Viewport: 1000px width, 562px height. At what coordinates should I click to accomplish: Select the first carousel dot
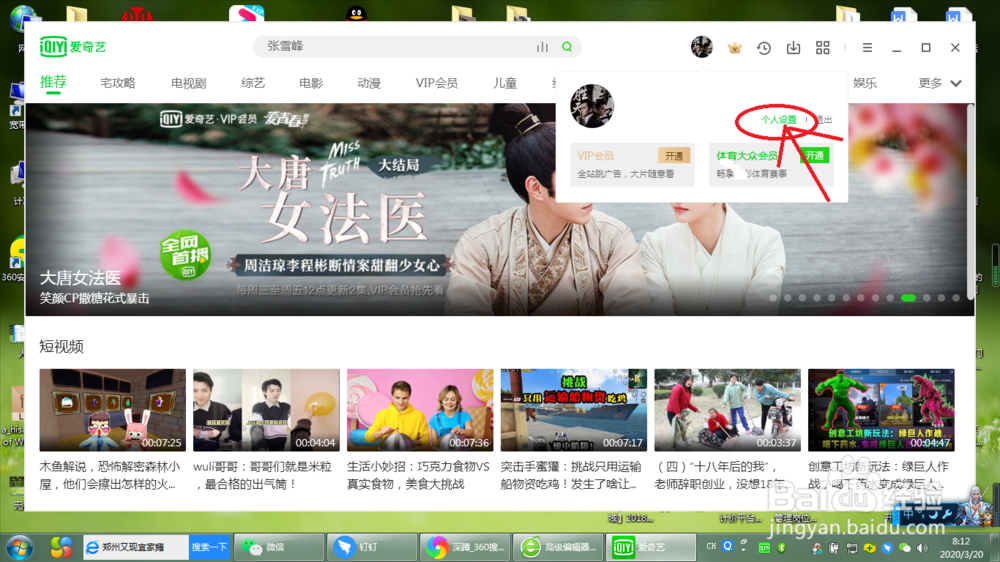(x=773, y=298)
